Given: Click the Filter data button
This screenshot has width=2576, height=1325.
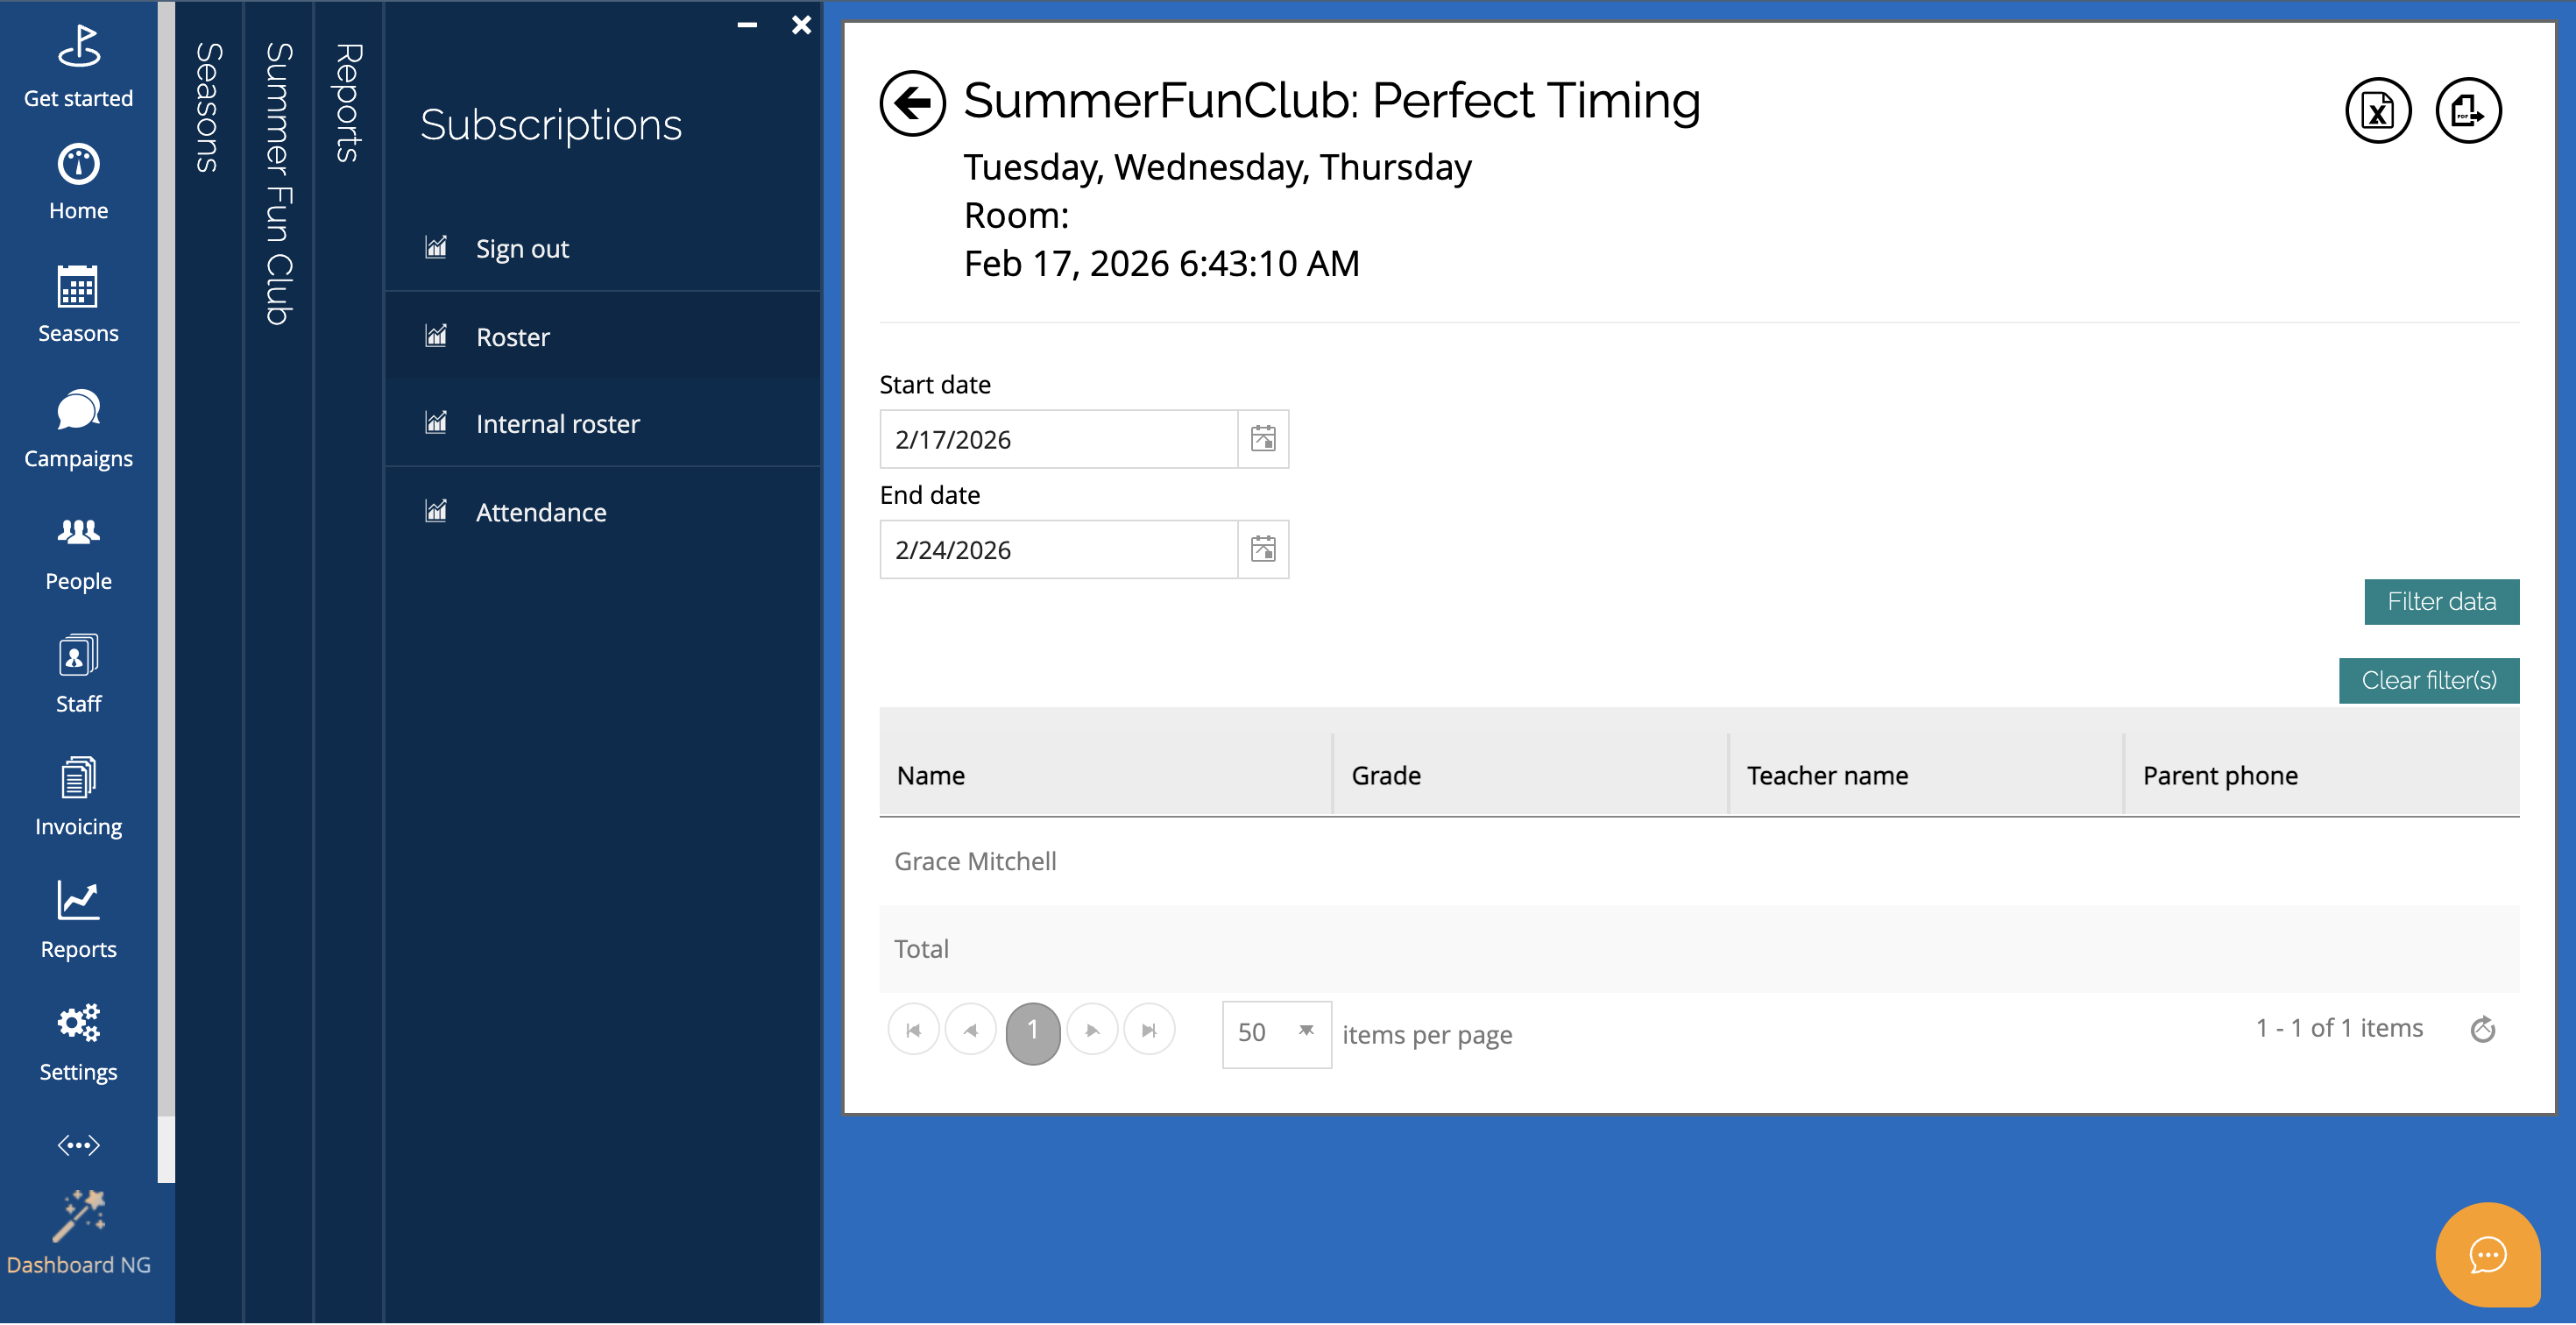Looking at the screenshot, I should [2440, 602].
